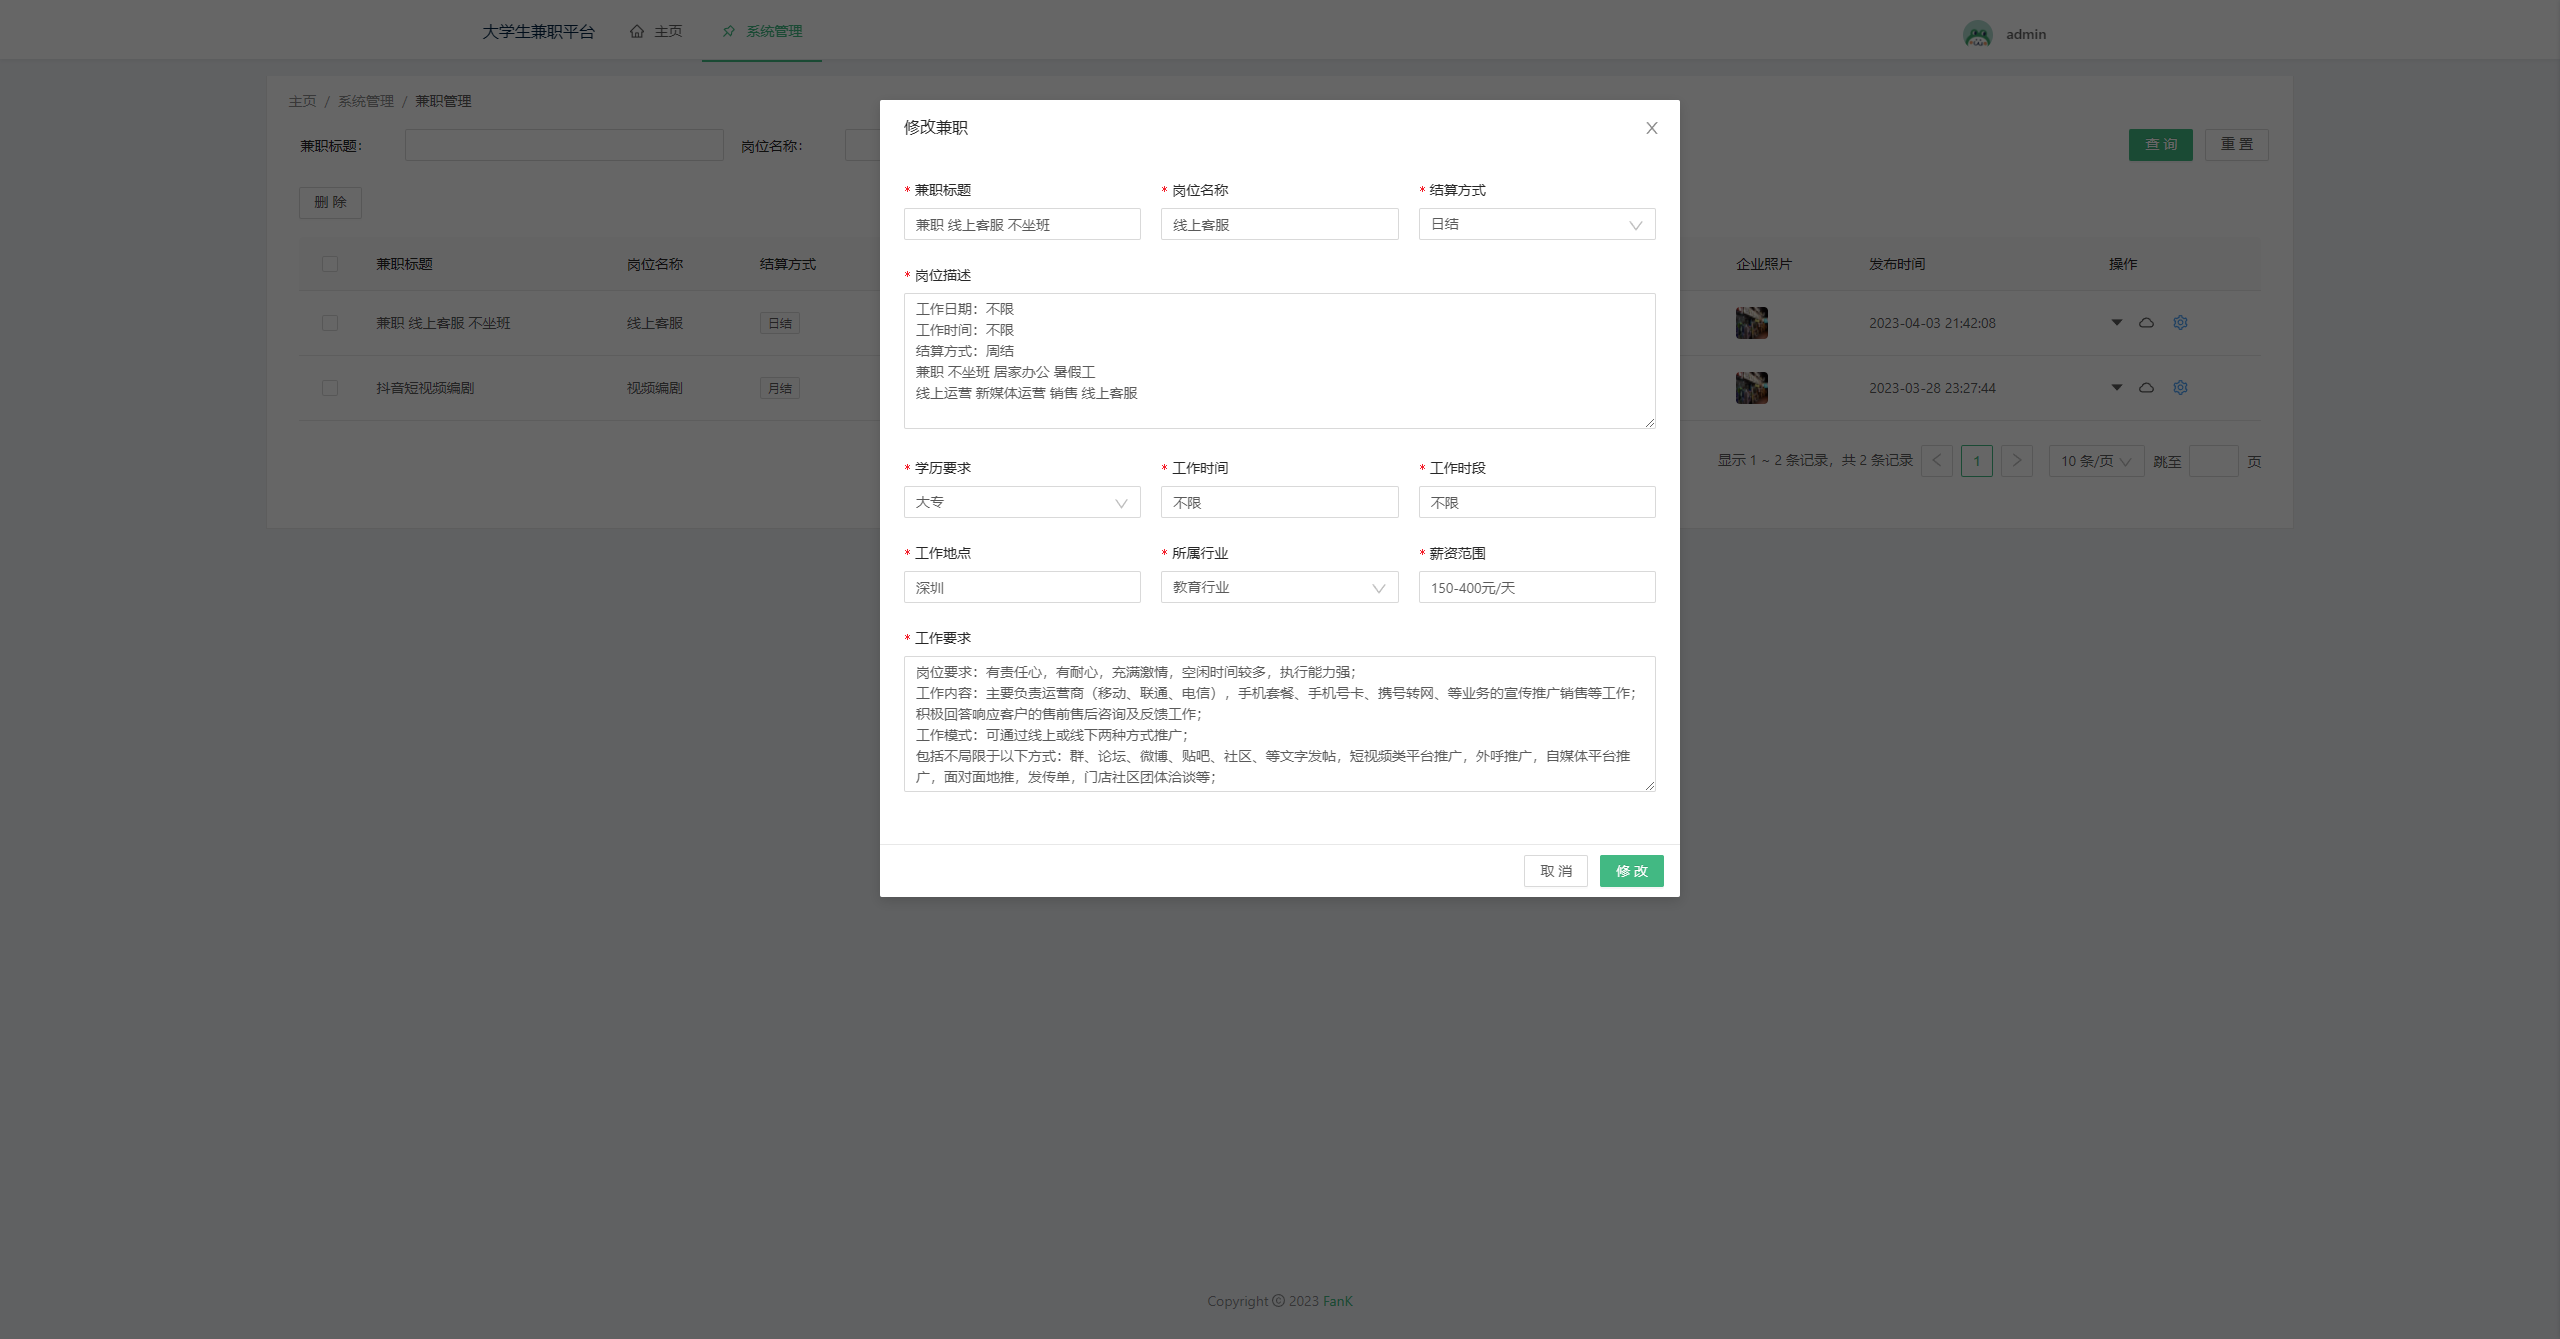Check the row 兼职 线上客服 不坐班

(330, 323)
